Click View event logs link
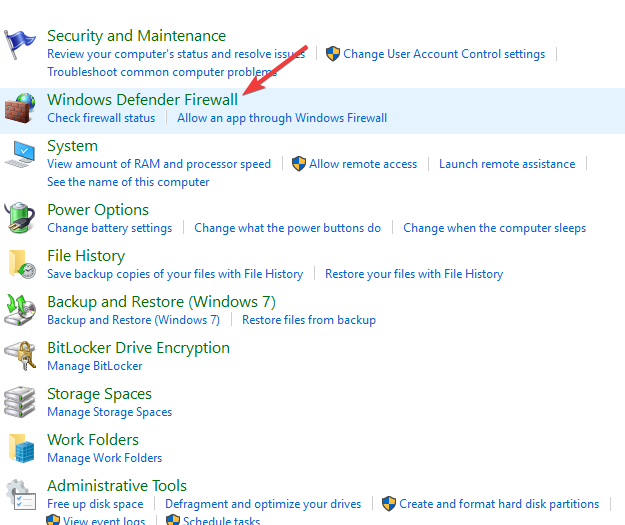Image resolution: width=625 pixels, height=525 pixels. [104, 520]
